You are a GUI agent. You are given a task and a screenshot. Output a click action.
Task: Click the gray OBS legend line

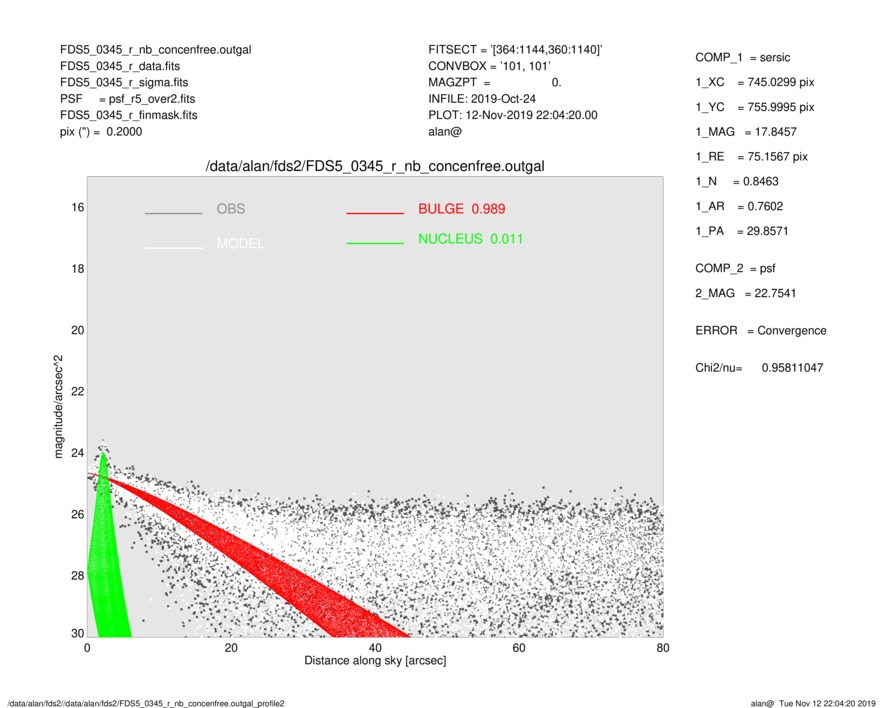pos(173,214)
